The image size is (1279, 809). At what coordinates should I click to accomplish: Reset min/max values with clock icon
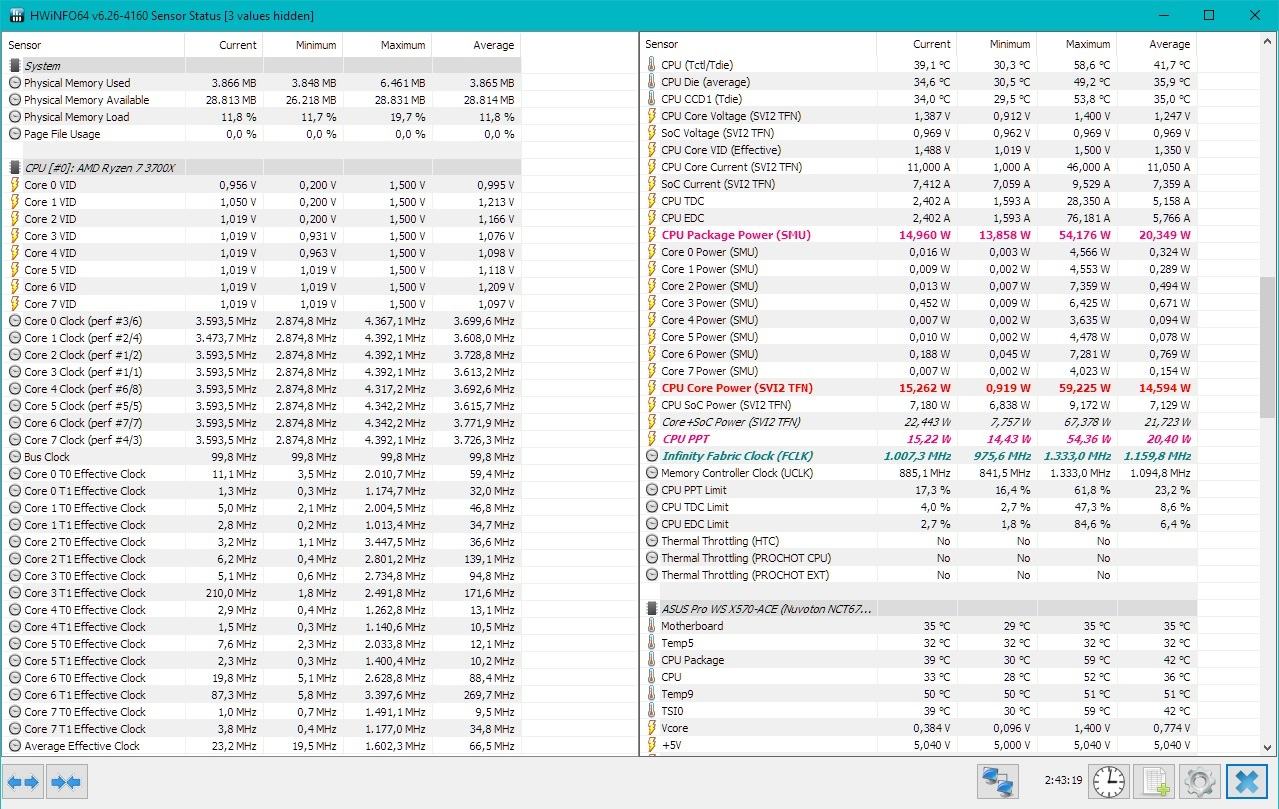1108,781
